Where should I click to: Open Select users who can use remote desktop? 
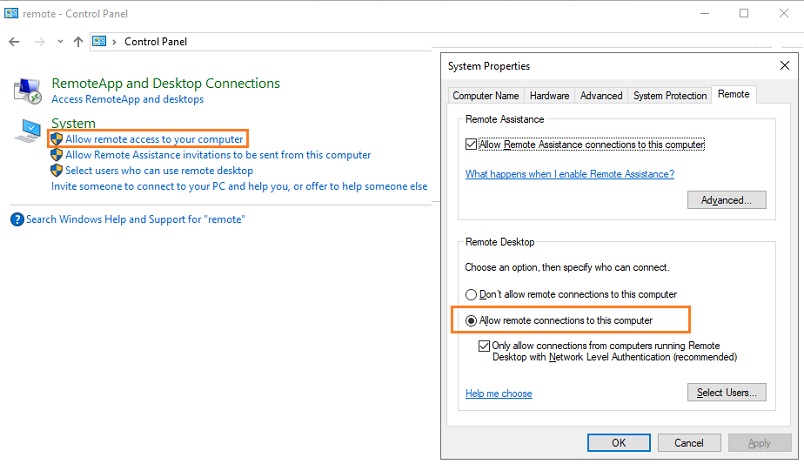[158, 170]
